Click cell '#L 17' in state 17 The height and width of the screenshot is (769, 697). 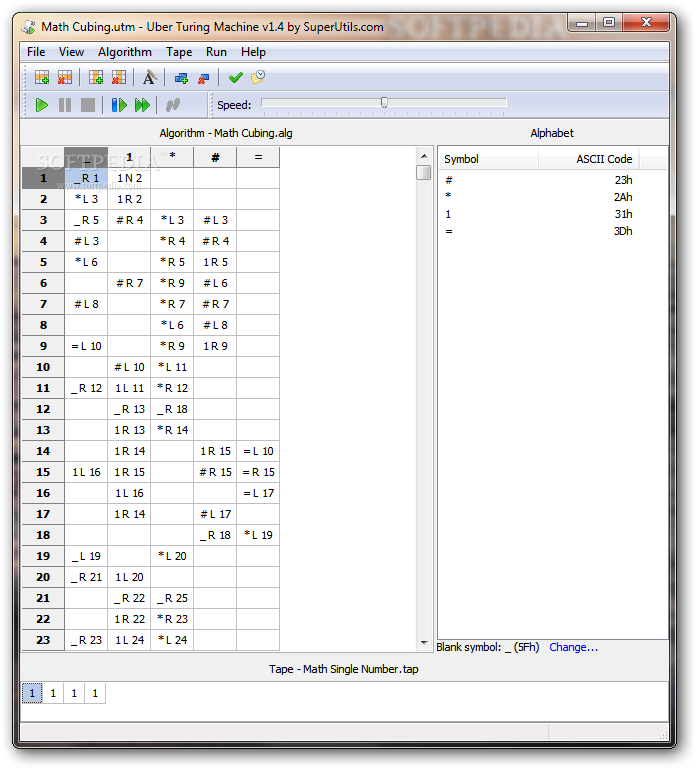click(x=215, y=514)
